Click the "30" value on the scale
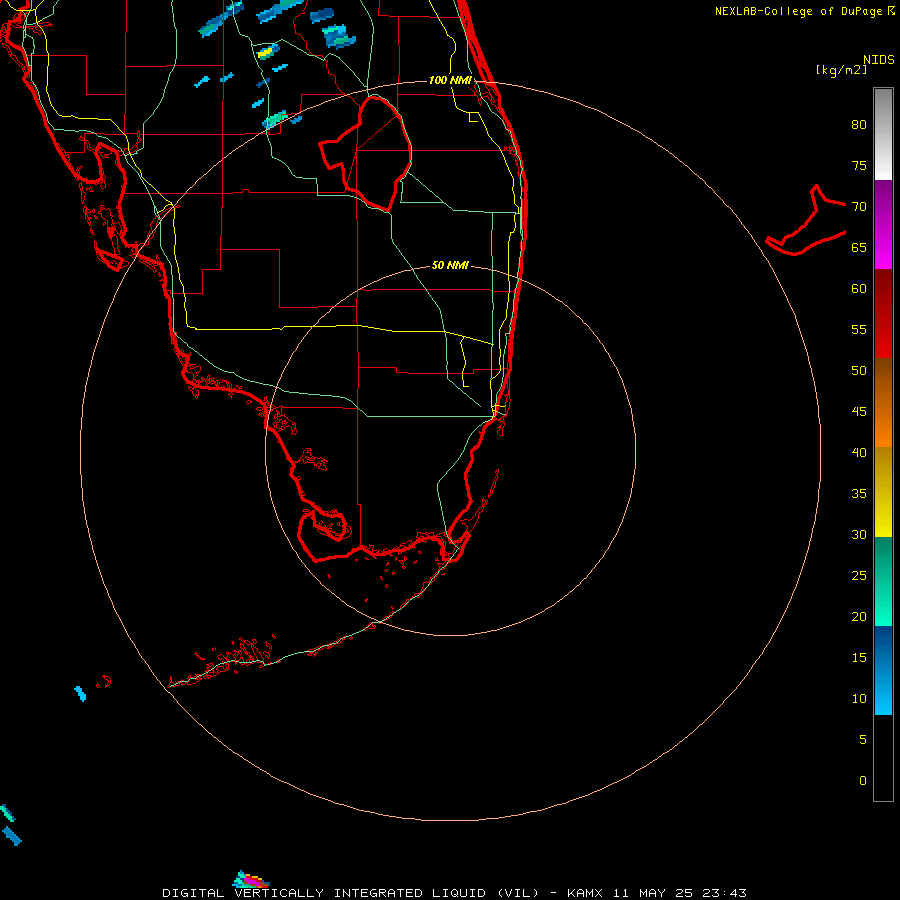Image resolution: width=900 pixels, height=900 pixels. pyautogui.click(x=859, y=534)
